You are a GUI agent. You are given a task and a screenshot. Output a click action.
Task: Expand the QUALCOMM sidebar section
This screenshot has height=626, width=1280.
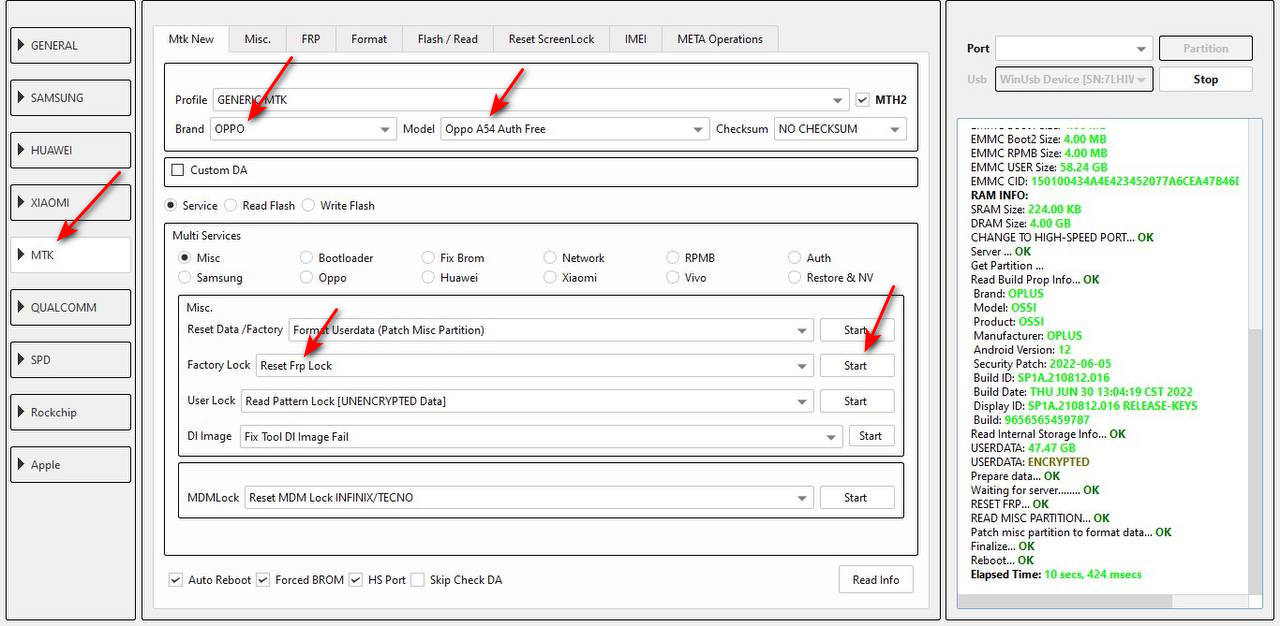pyautogui.click(x=70, y=307)
